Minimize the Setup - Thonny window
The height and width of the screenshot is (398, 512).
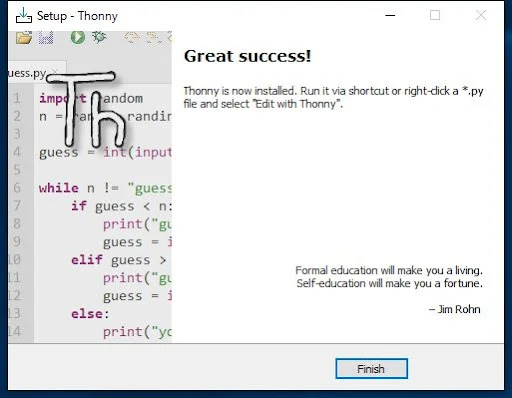coord(390,15)
